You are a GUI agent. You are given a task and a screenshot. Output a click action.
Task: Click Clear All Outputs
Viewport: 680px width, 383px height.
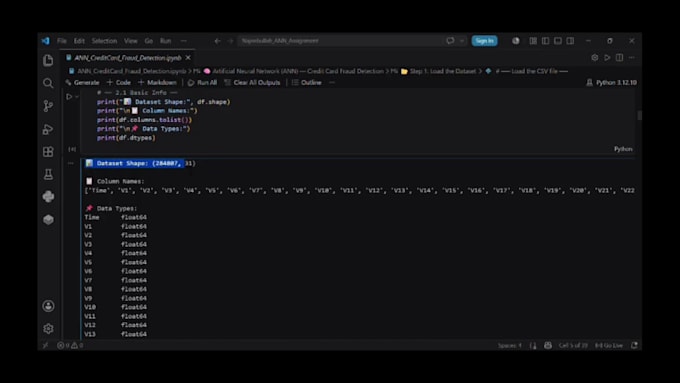252,82
